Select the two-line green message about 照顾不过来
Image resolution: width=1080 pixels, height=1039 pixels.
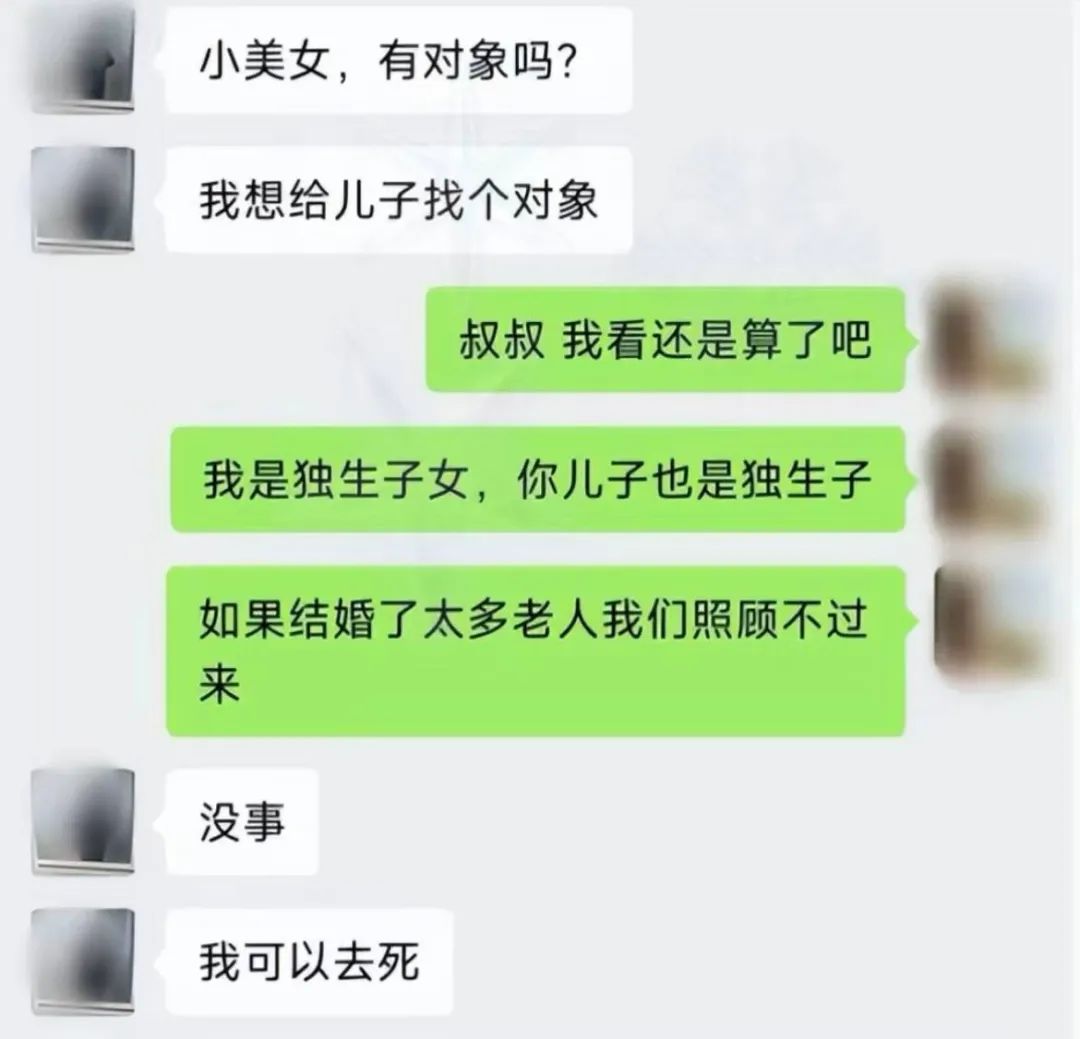point(535,651)
